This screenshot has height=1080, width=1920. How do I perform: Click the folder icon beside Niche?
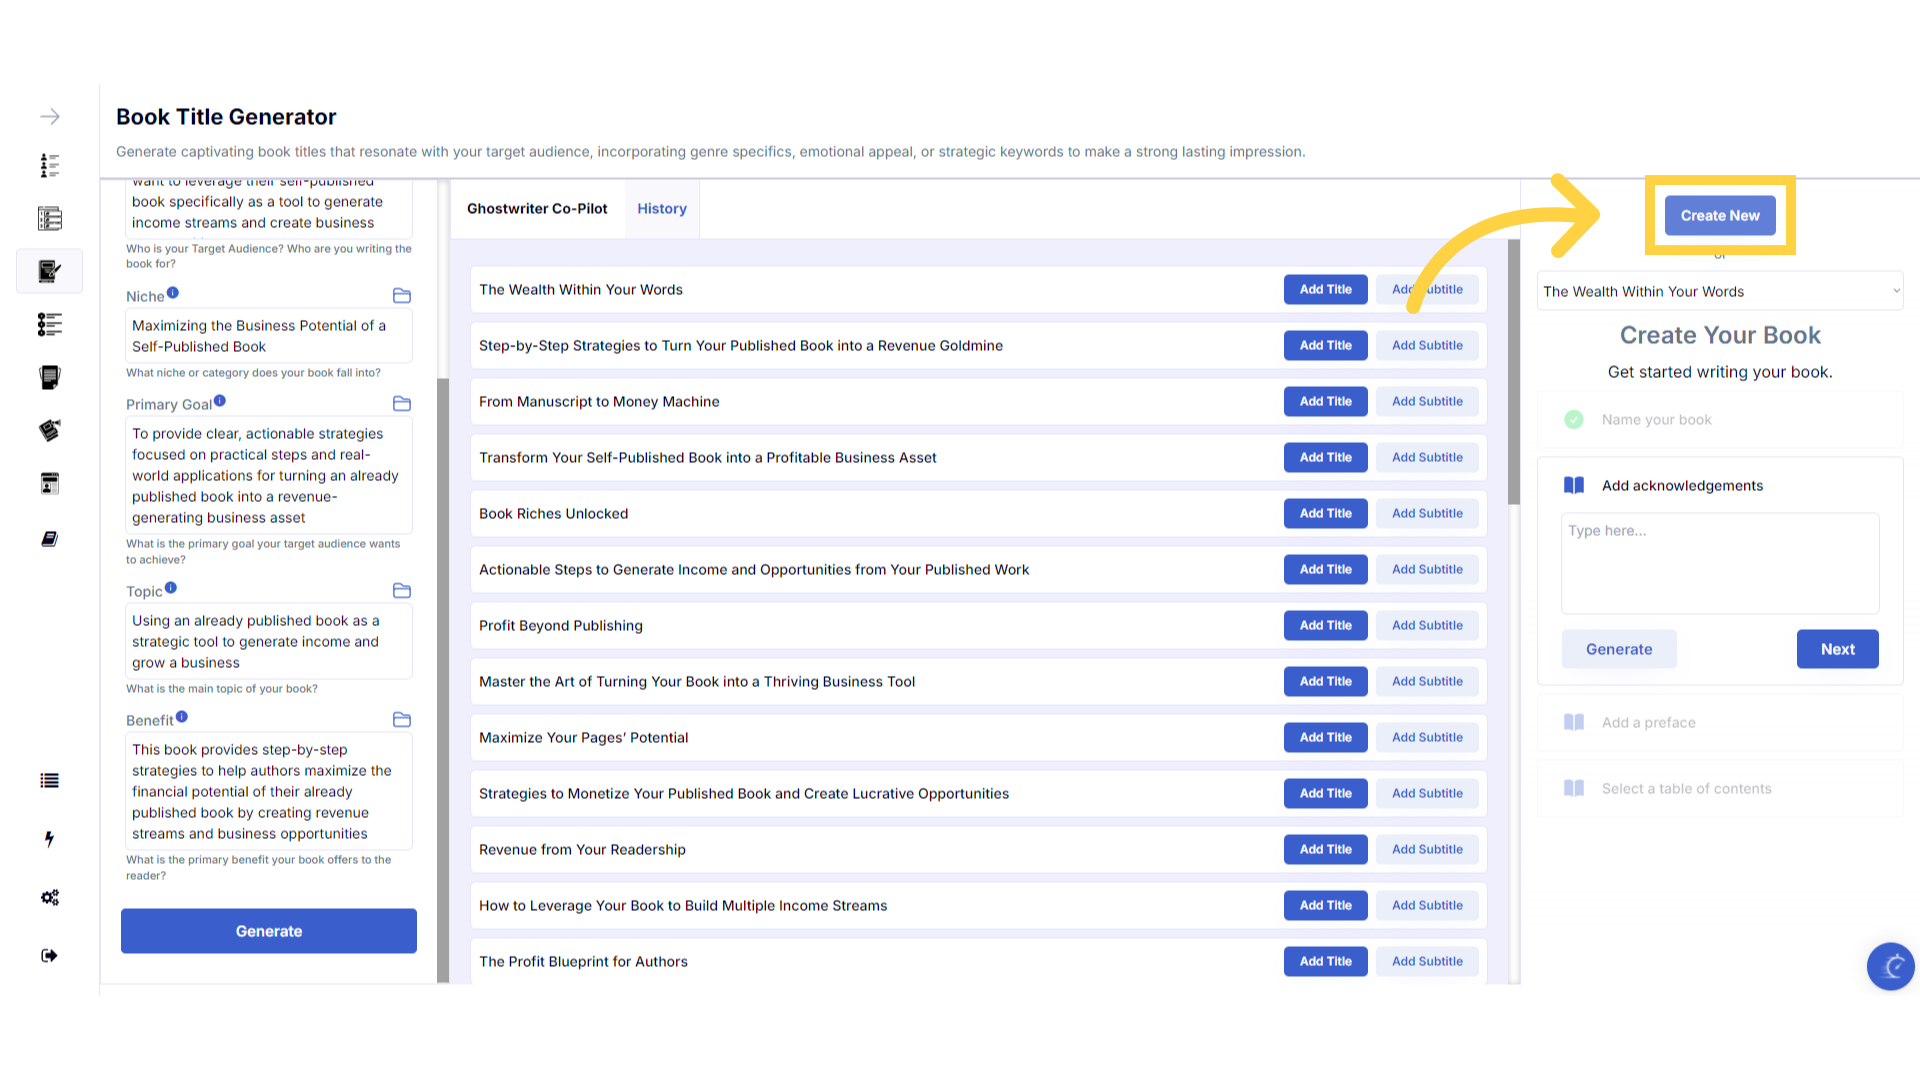(x=402, y=296)
